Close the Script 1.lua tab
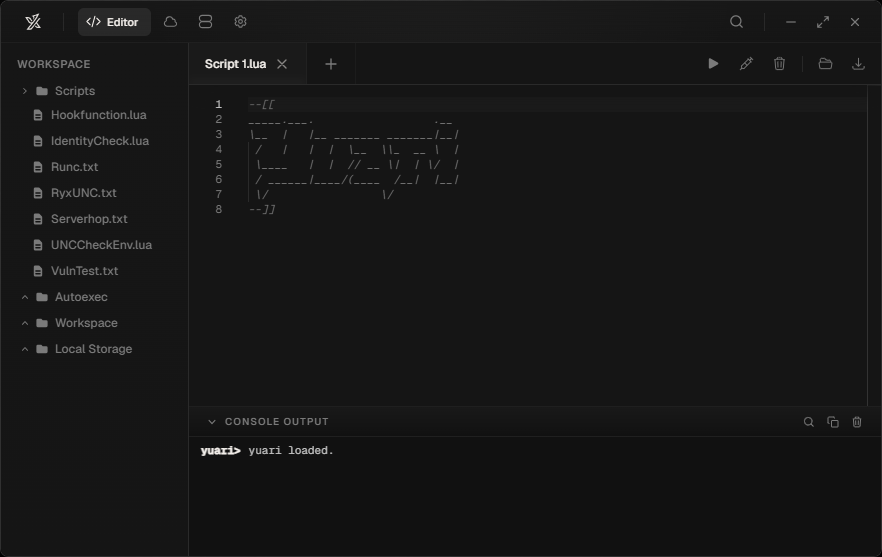 (282, 64)
